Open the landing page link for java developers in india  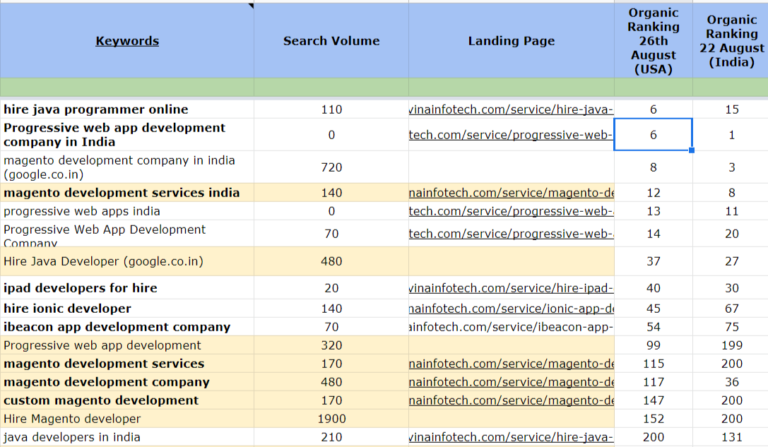coord(511,437)
